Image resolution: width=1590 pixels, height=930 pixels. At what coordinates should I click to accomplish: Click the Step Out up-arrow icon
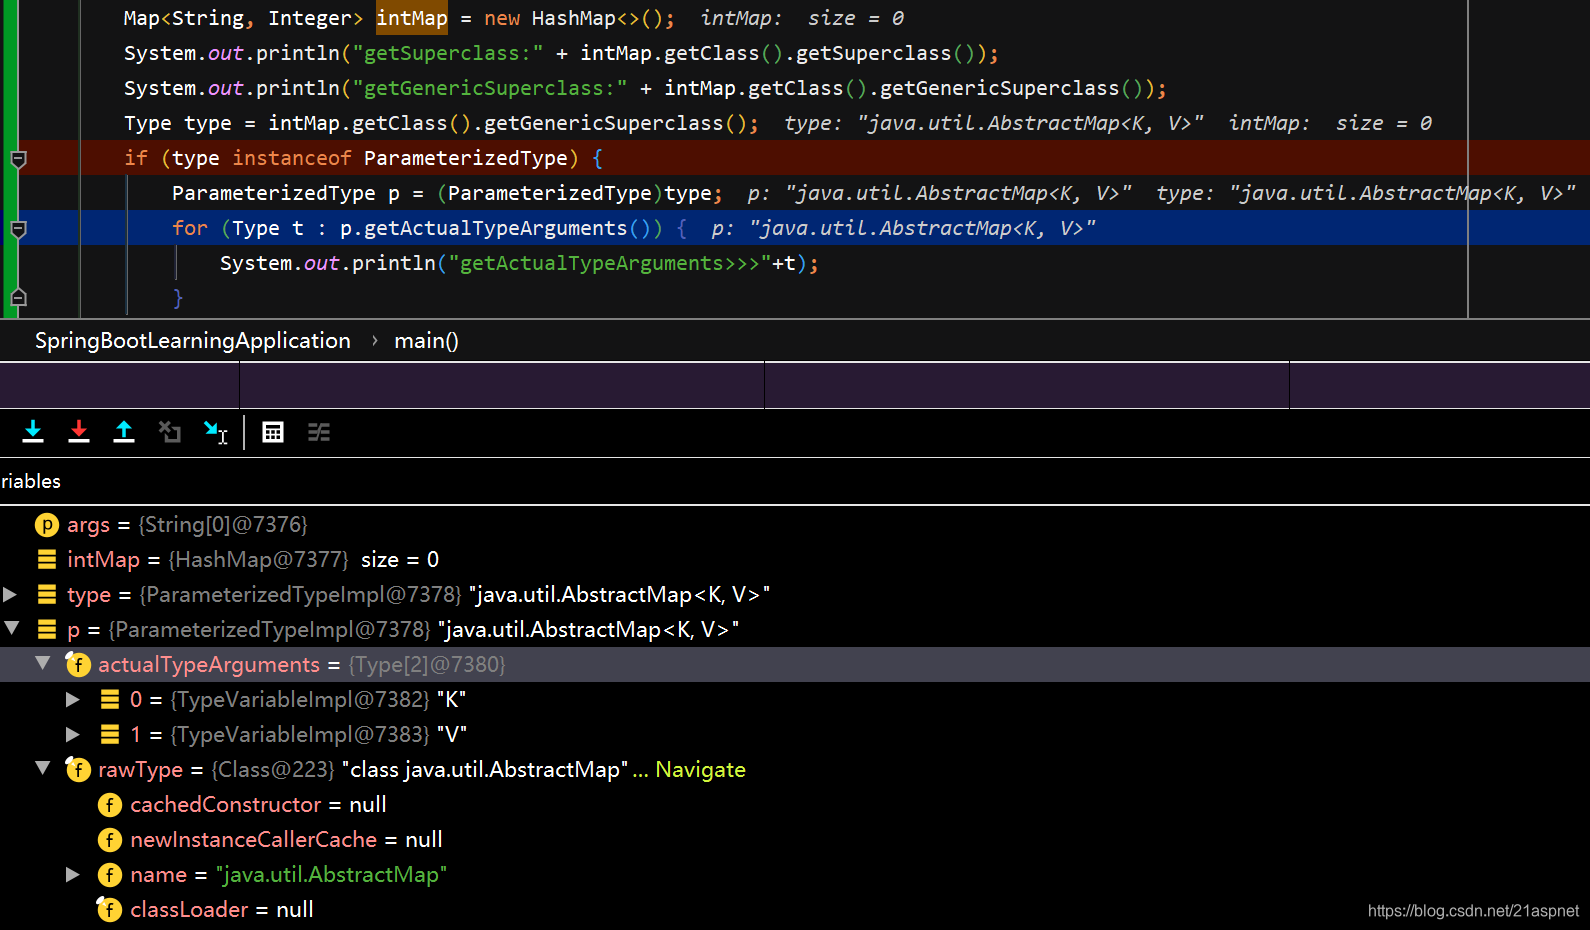click(124, 432)
